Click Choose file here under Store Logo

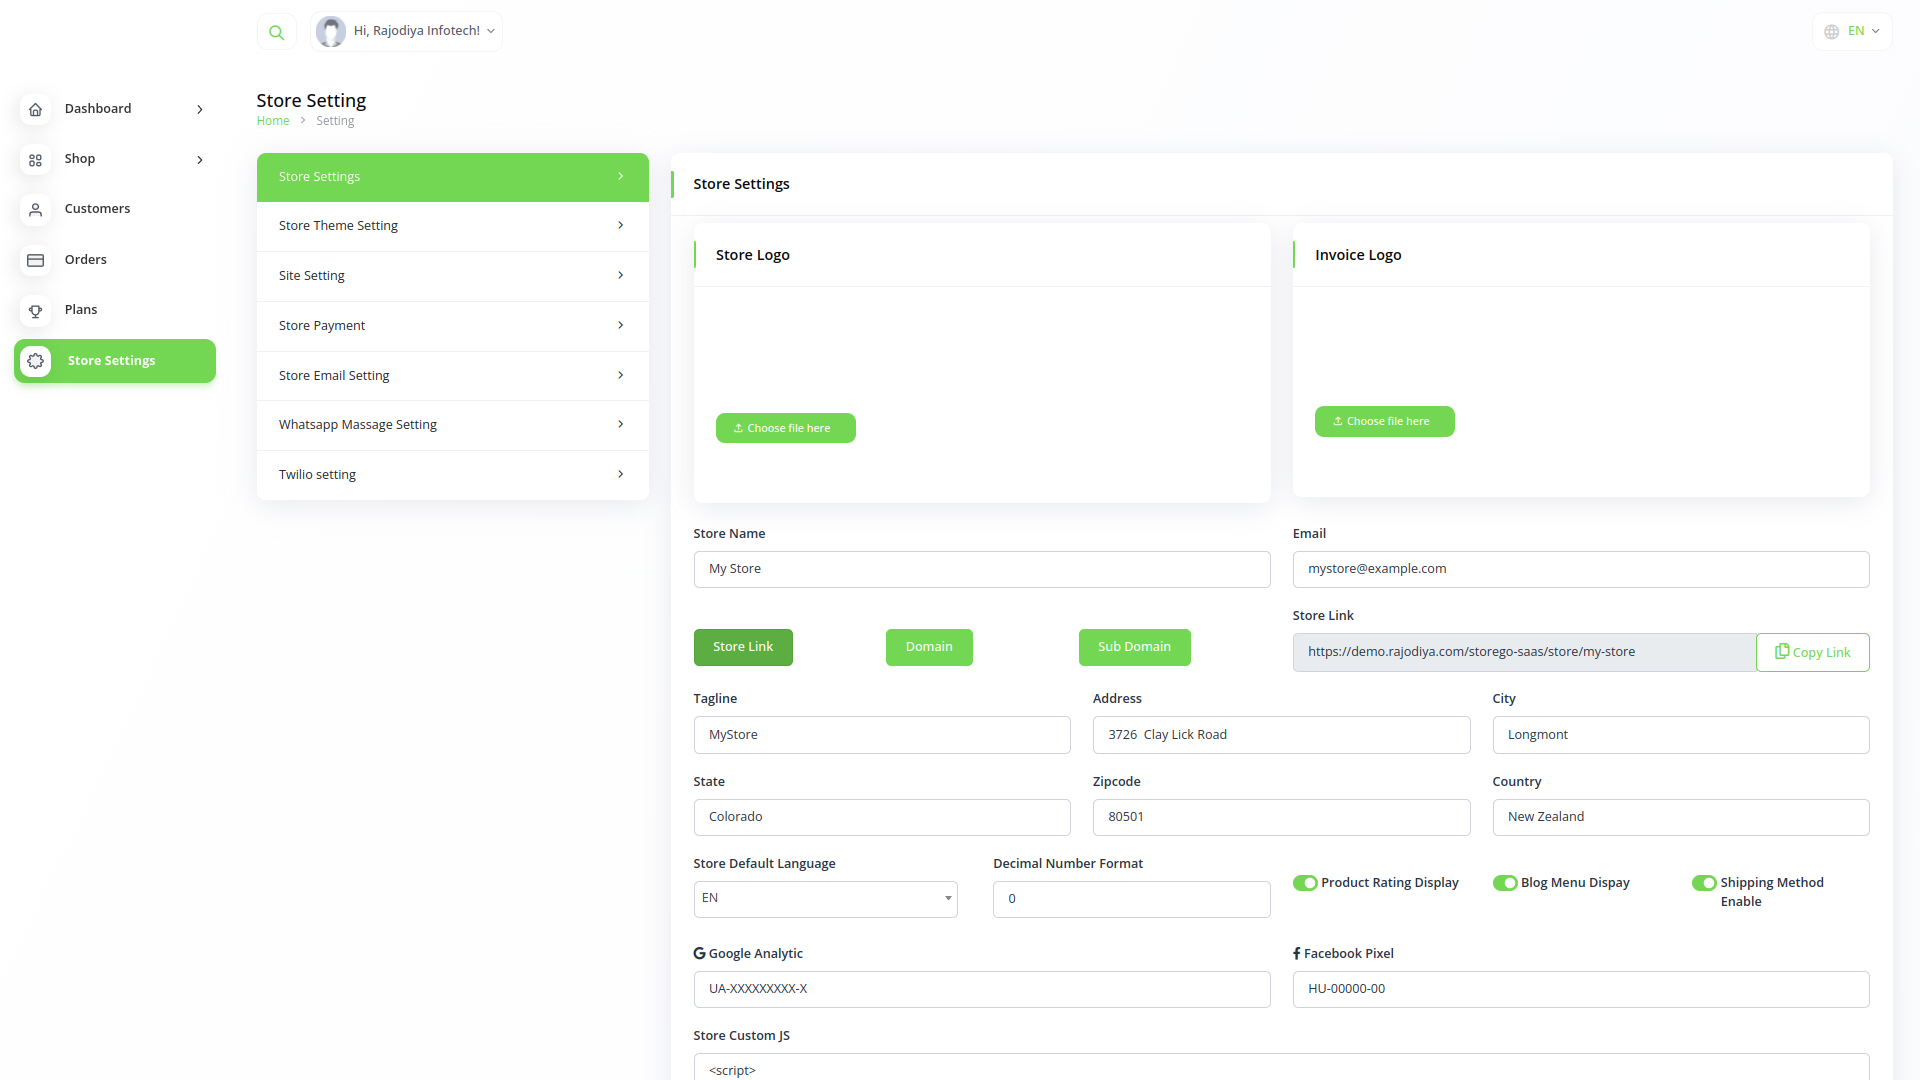tap(785, 428)
